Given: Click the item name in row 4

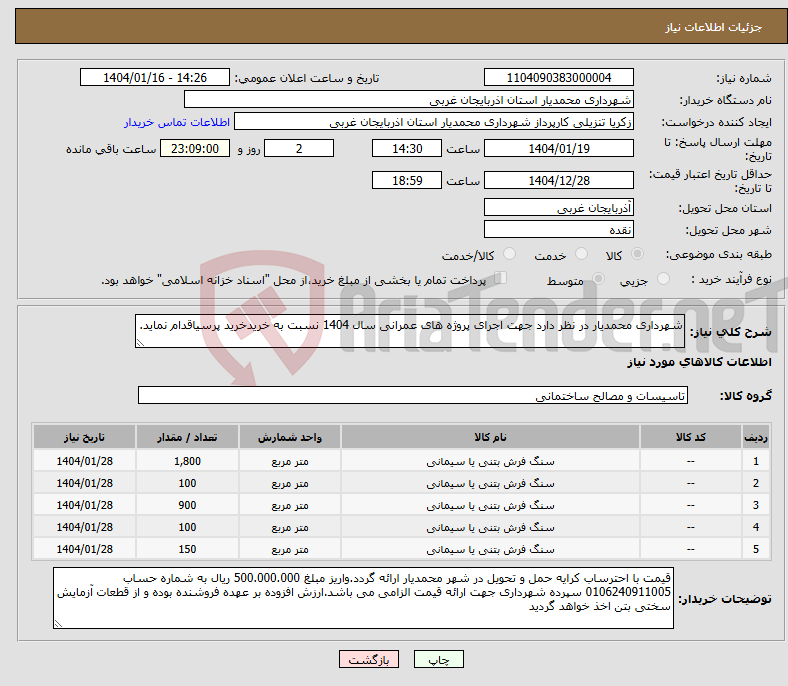Looking at the screenshot, I should 490,527.
